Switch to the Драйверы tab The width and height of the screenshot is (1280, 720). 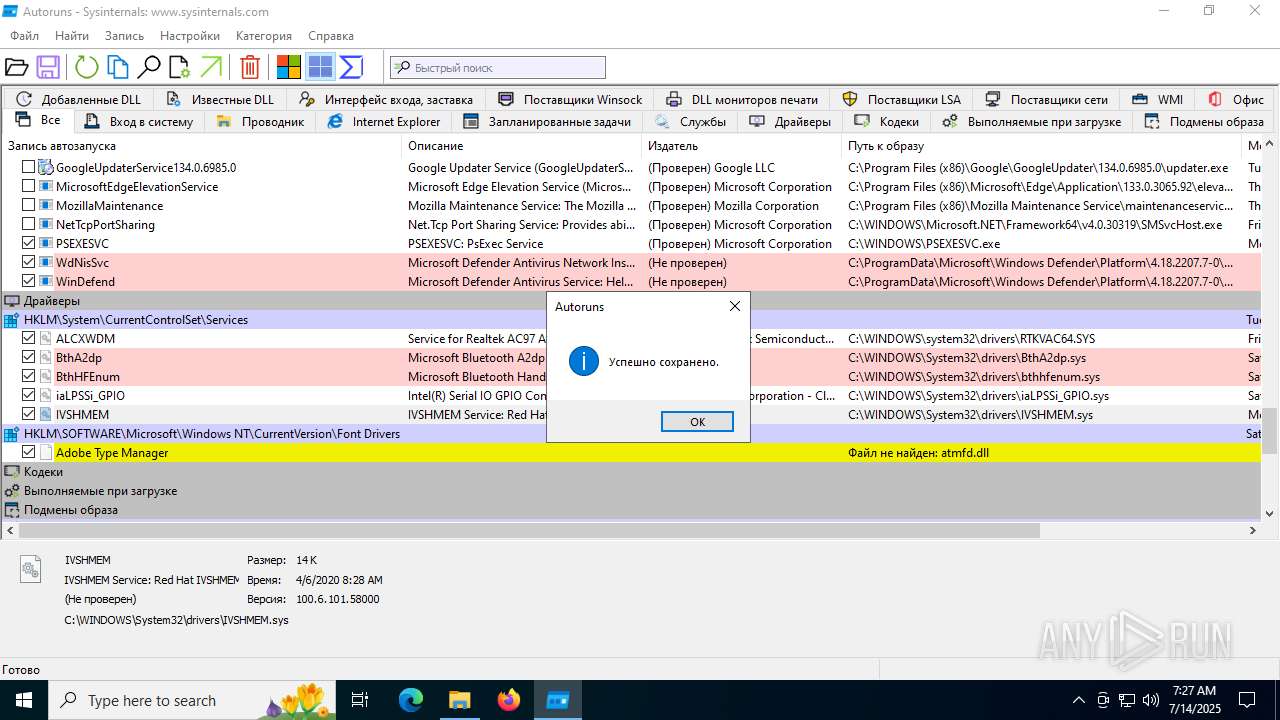click(x=790, y=122)
